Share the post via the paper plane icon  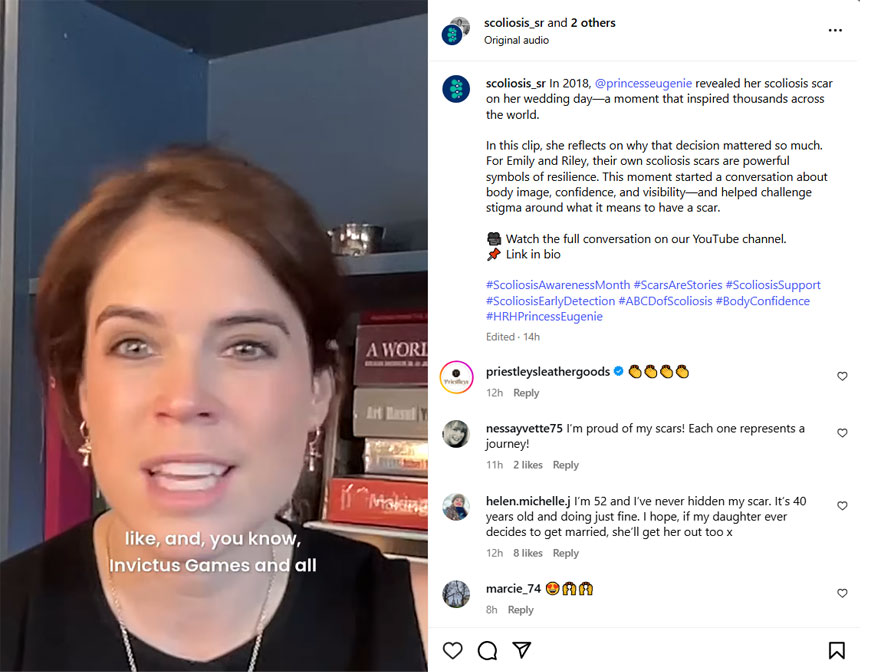522,650
